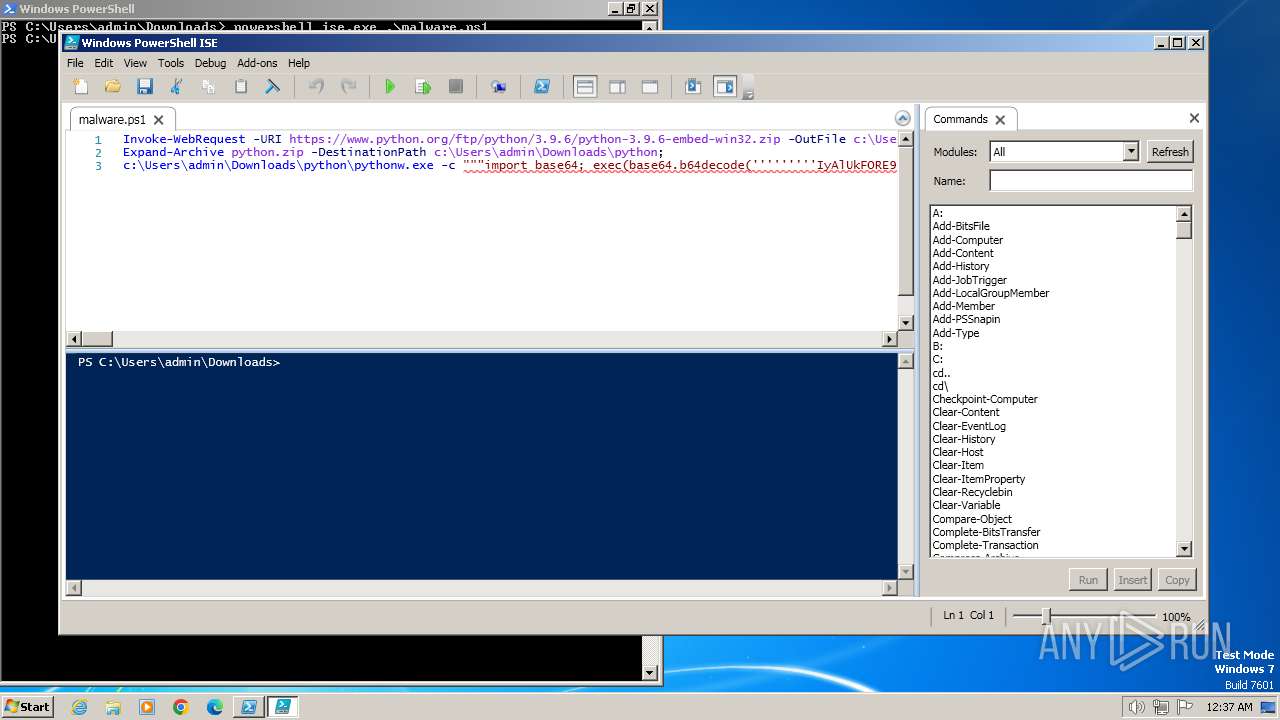Show the script pane maximized
1280x720 pixels.
(x=649, y=87)
